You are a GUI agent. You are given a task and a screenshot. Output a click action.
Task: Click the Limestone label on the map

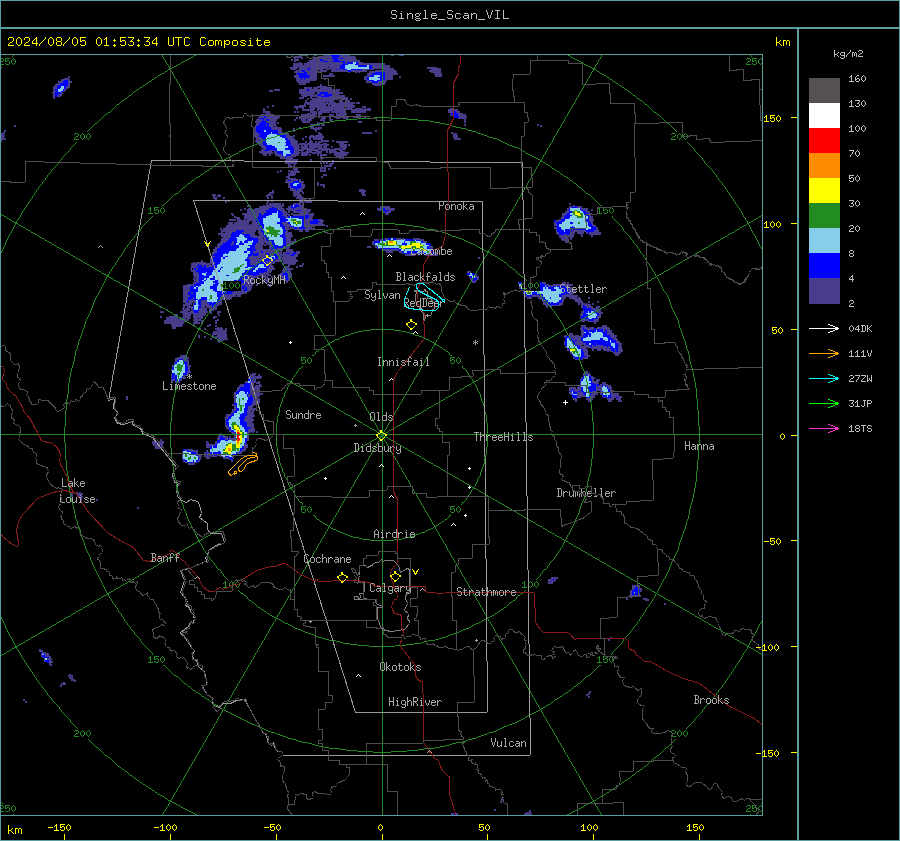coord(189,386)
